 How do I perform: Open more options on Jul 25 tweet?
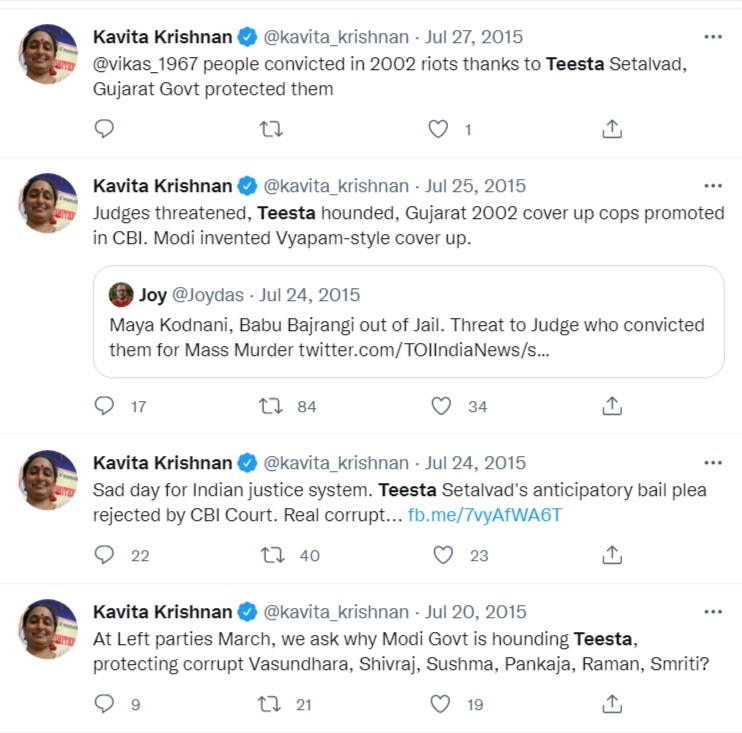point(712,186)
